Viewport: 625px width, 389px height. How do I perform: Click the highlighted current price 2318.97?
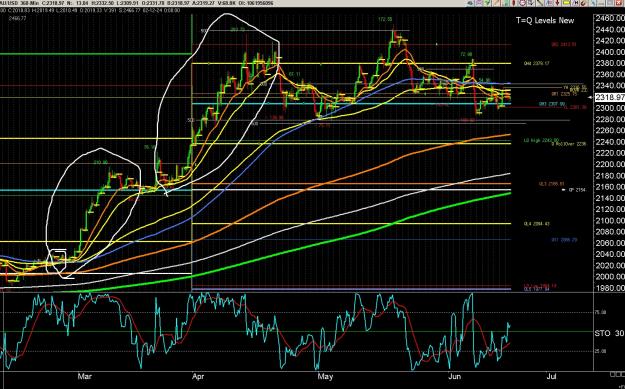point(609,97)
